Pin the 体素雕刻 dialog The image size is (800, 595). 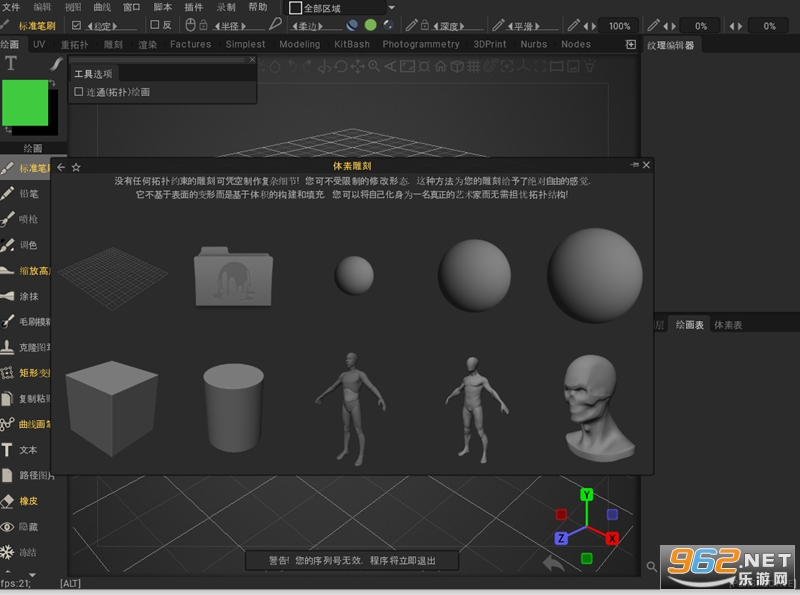pos(634,165)
